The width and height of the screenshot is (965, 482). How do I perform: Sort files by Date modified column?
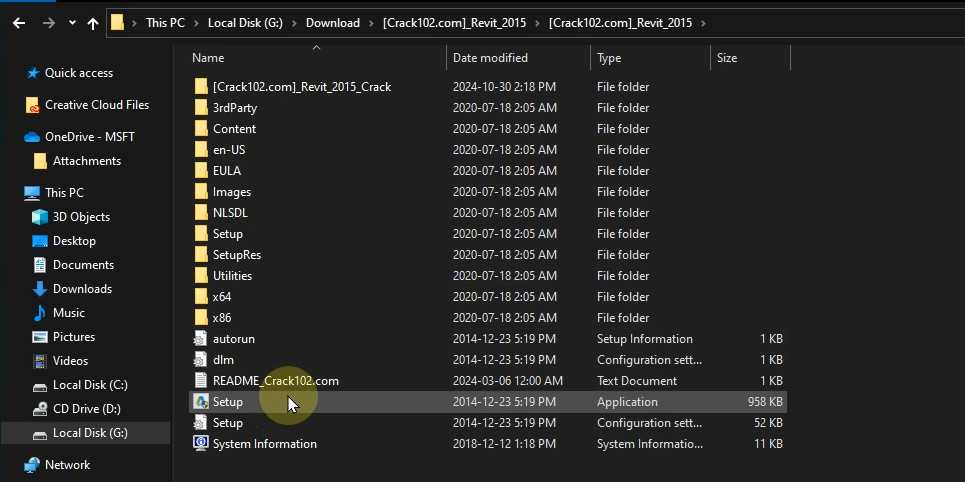click(490, 58)
